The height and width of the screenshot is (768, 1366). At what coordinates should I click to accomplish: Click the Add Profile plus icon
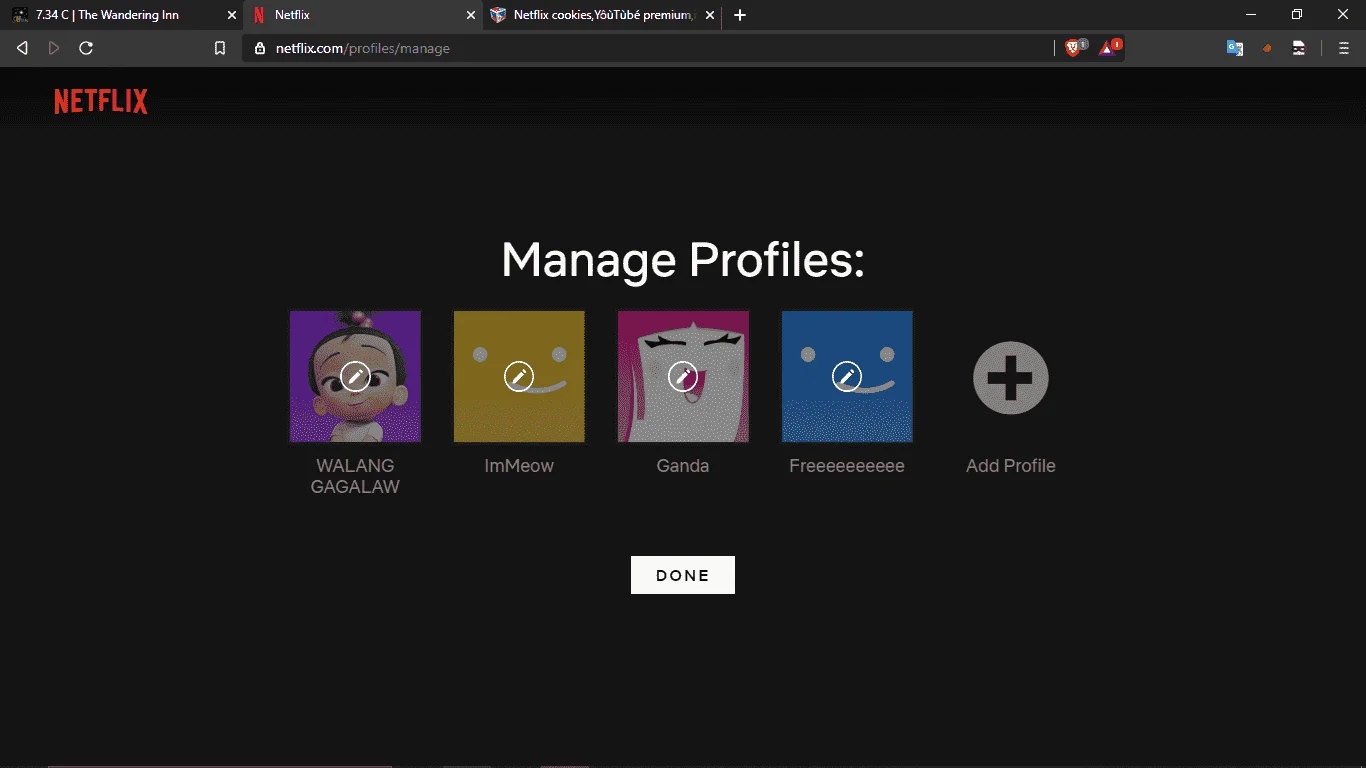(x=1011, y=378)
